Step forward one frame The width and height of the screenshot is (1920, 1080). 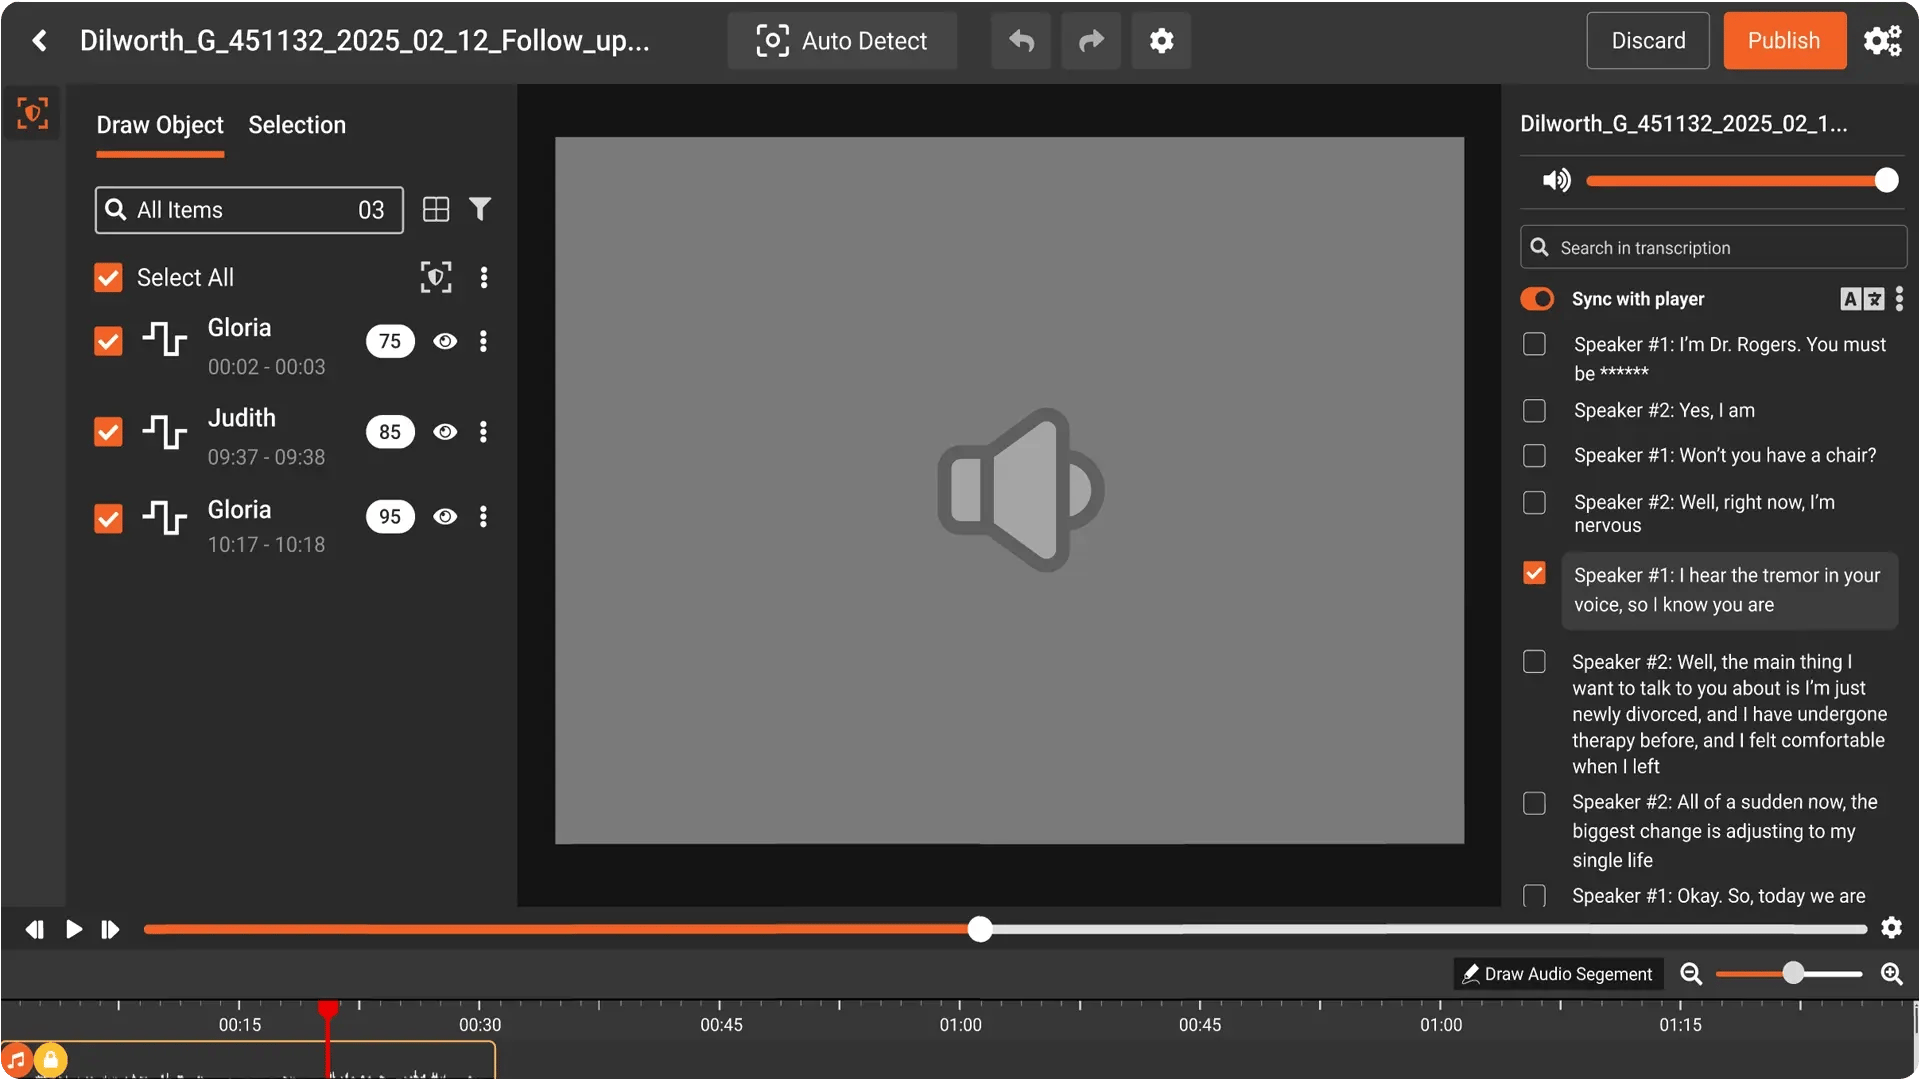[x=110, y=930]
